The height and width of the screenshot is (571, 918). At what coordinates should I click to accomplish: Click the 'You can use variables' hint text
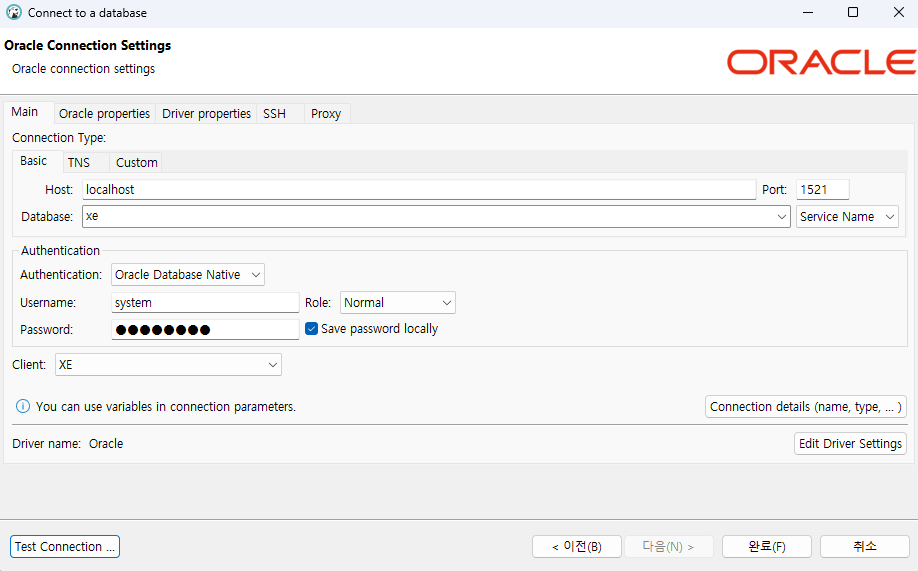(x=166, y=406)
